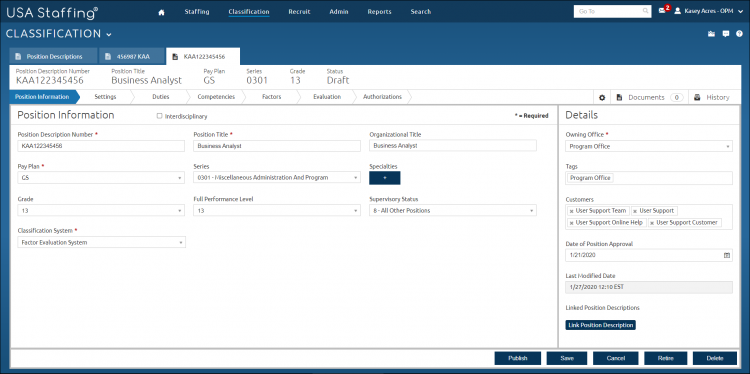The height and width of the screenshot is (374, 750).
Task: Toggle the Interdisciplinary checkbox
Action: 160,116
